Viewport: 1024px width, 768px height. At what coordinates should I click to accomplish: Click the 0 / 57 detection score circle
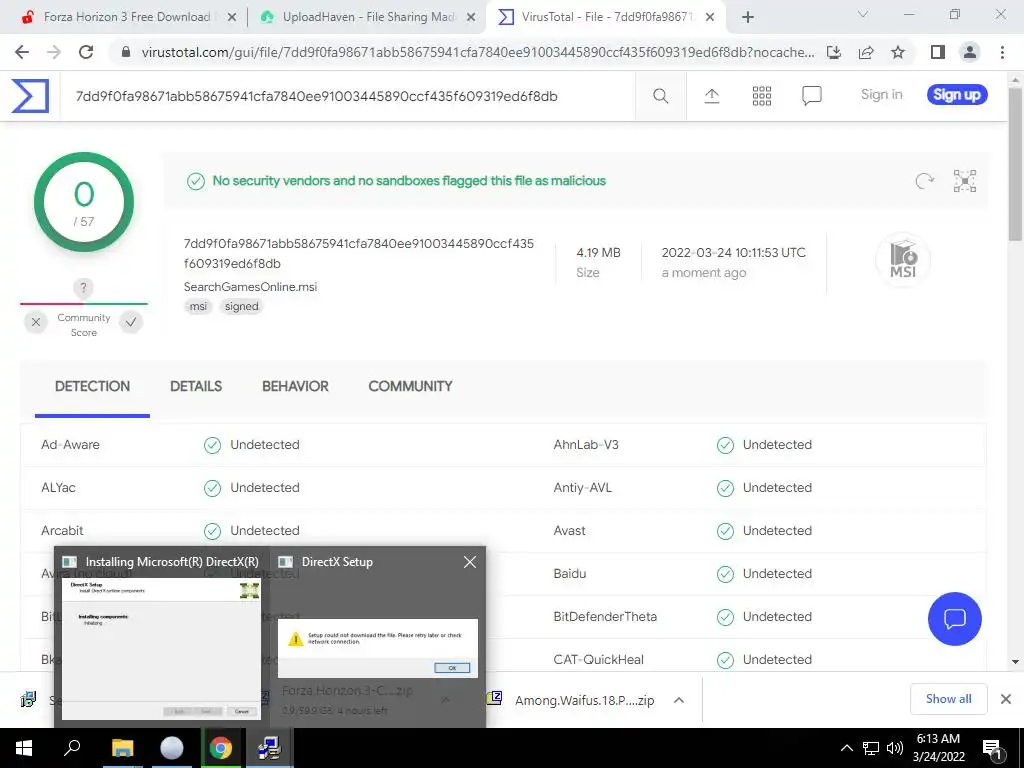(84, 202)
